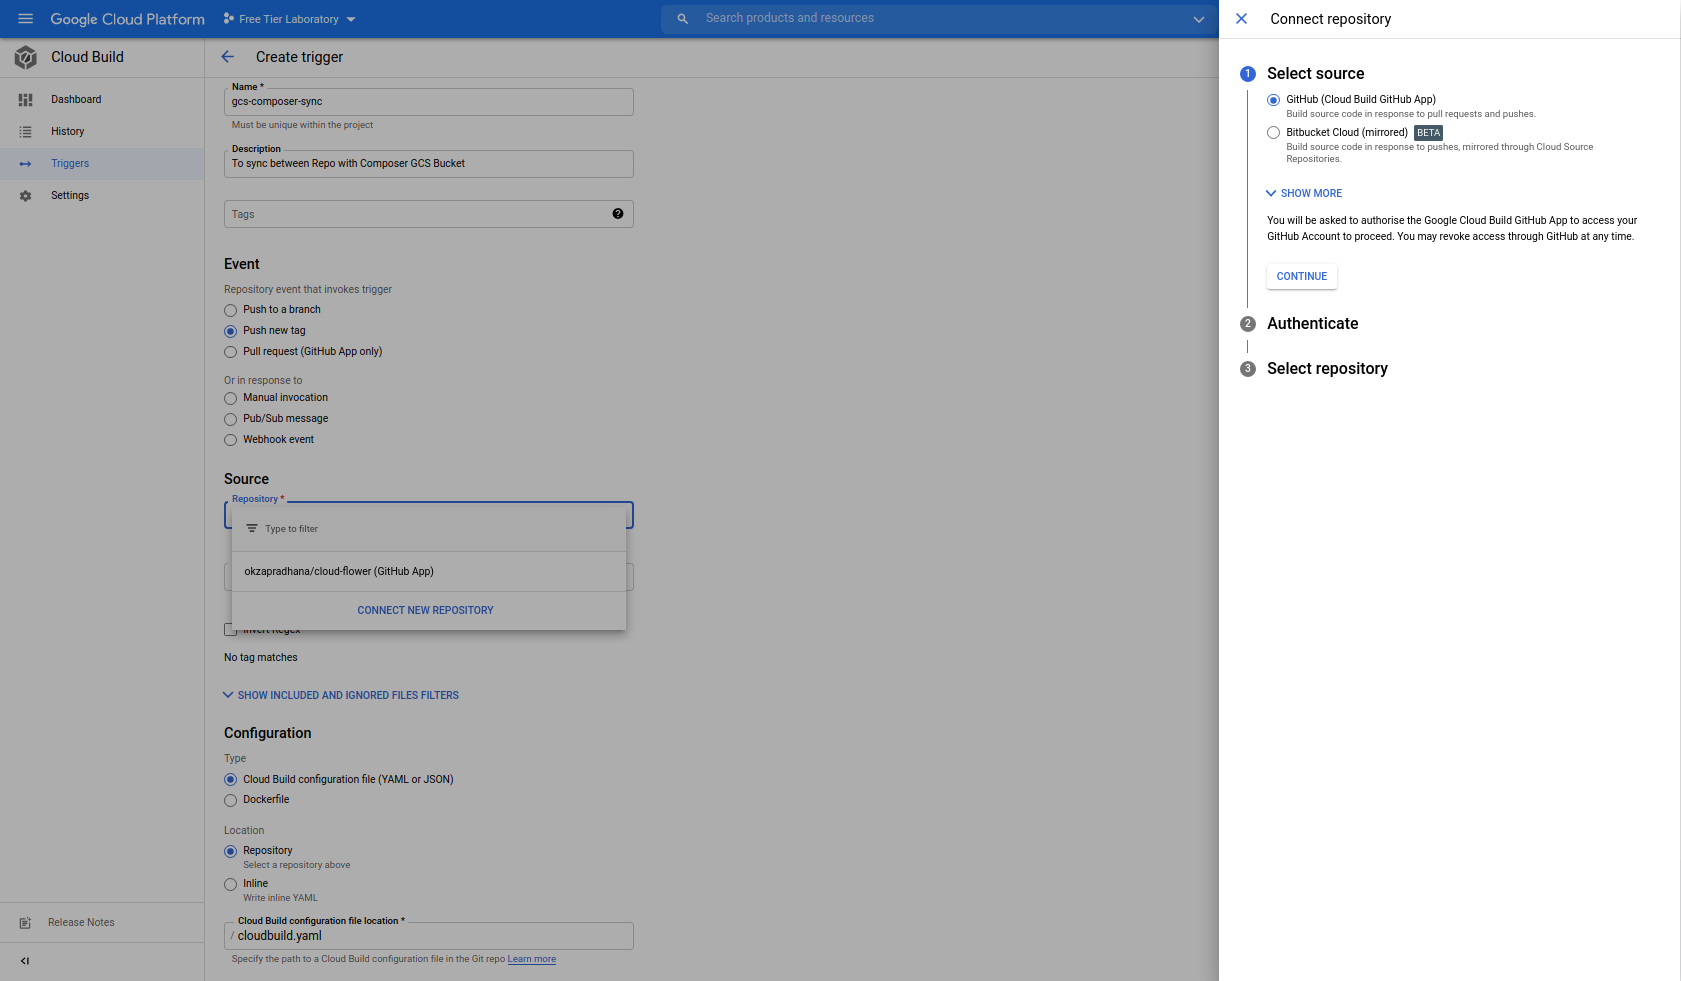This screenshot has height=981, width=1681.
Task: Open Triggers in the sidebar
Action: click(x=102, y=164)
